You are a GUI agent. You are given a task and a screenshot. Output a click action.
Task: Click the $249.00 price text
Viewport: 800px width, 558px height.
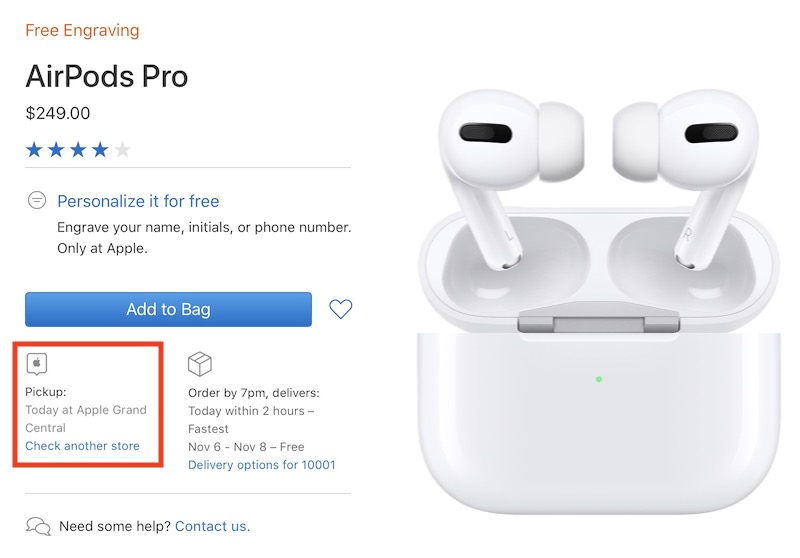(x=58, y=113)
